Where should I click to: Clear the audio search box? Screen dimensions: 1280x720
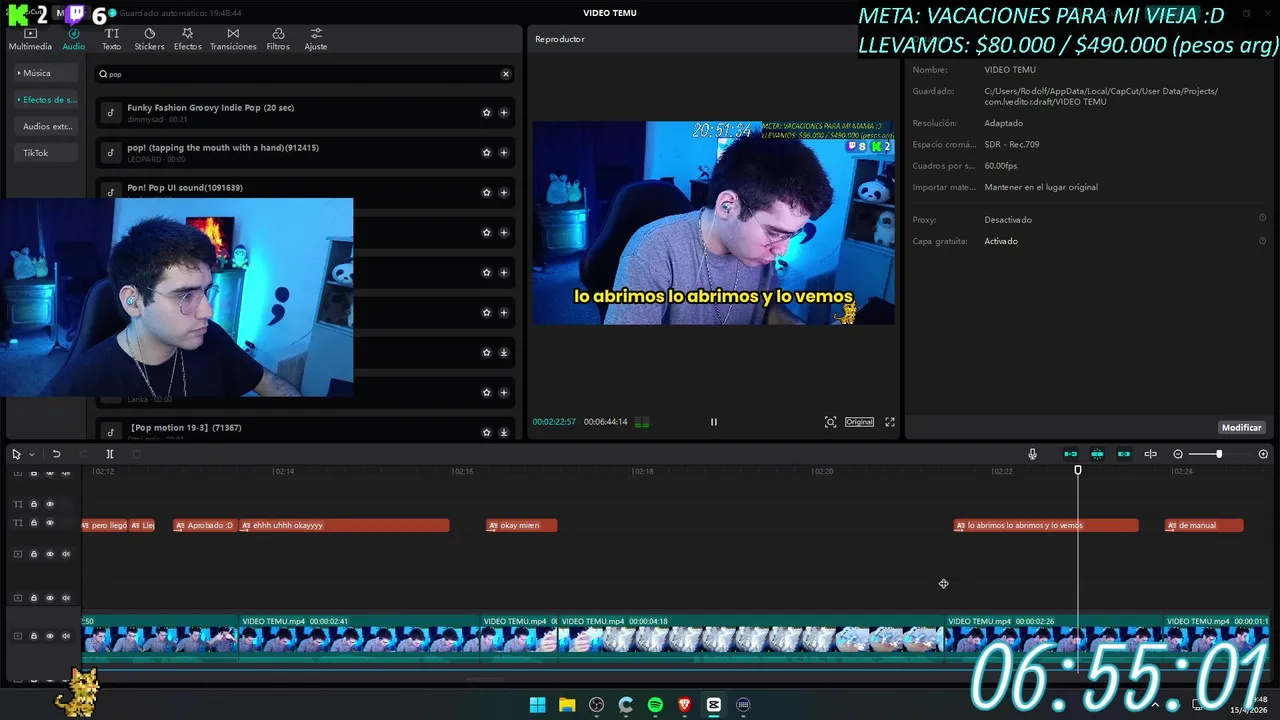[x=505, y=74]
